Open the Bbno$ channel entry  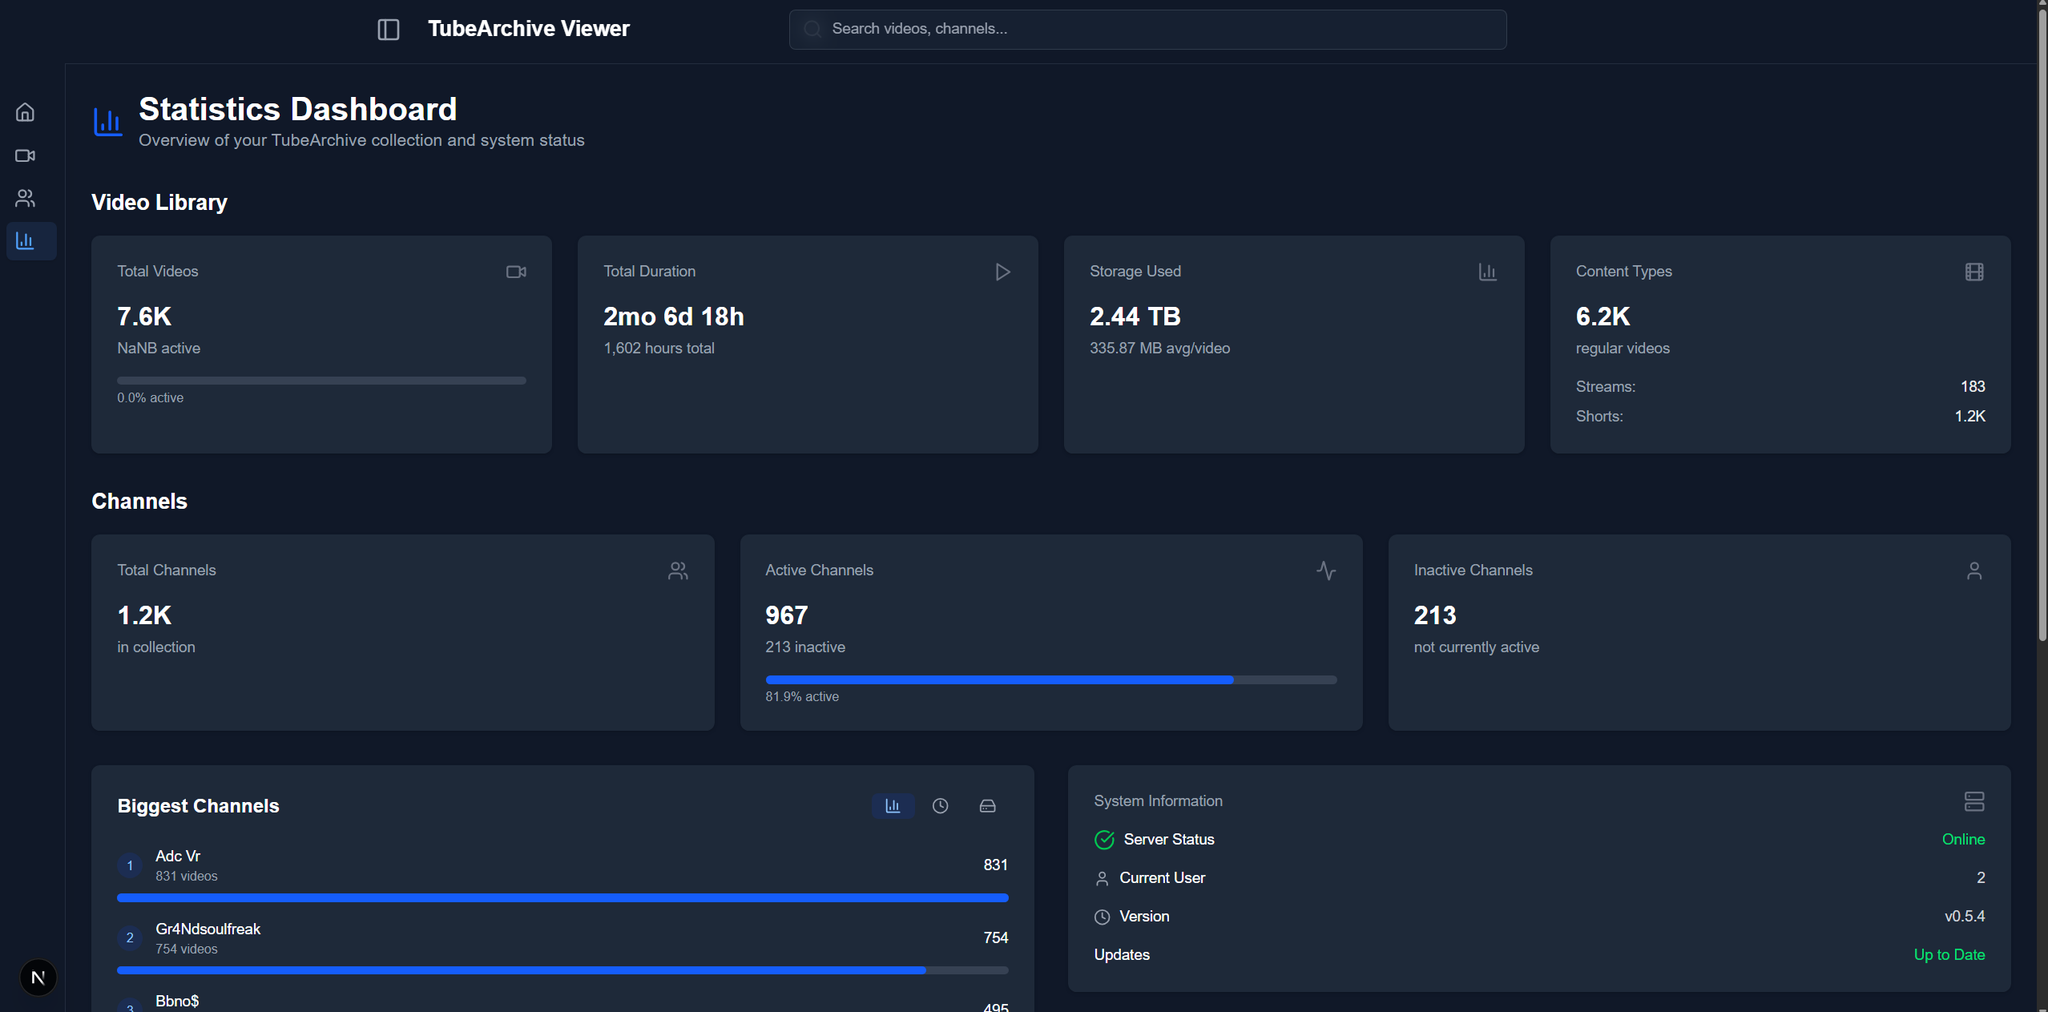click(562, 1003)
